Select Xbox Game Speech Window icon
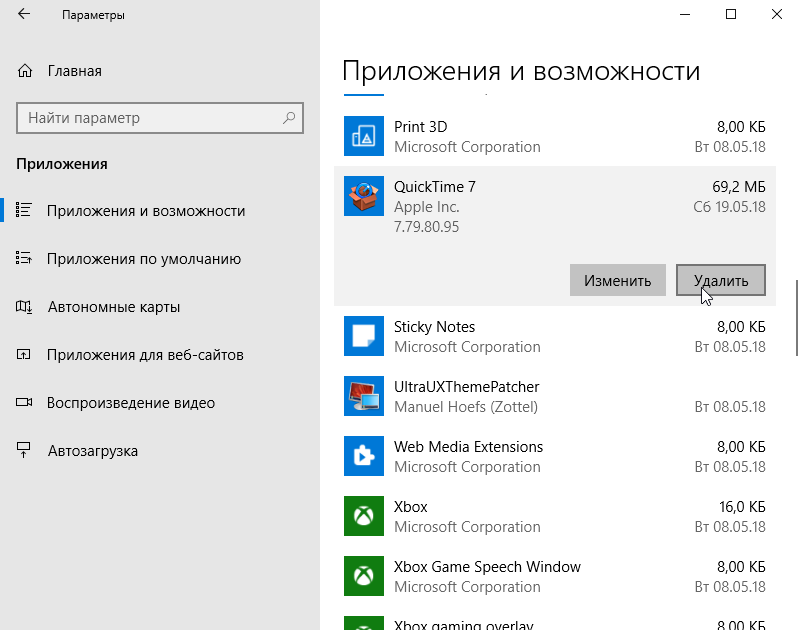 pos(364,576)
